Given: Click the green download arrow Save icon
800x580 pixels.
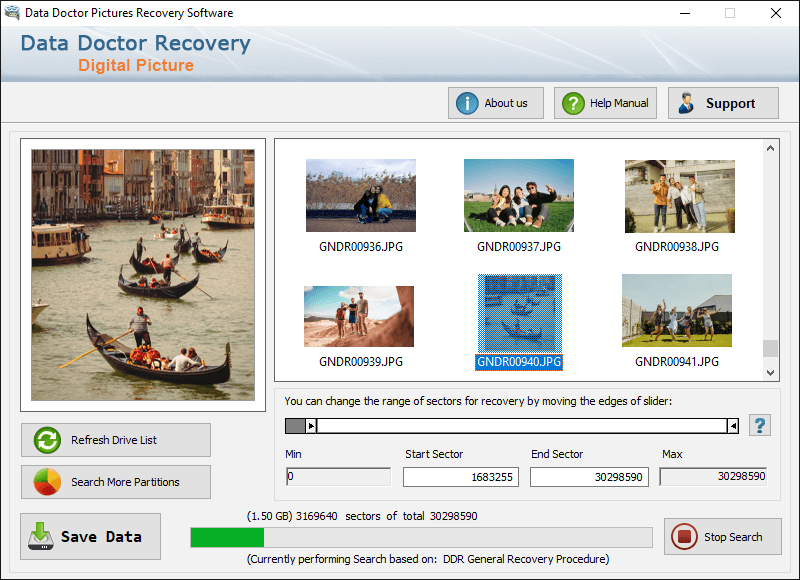Looking at the screenshot, I should pyautogui.click(x=41, y=536).
